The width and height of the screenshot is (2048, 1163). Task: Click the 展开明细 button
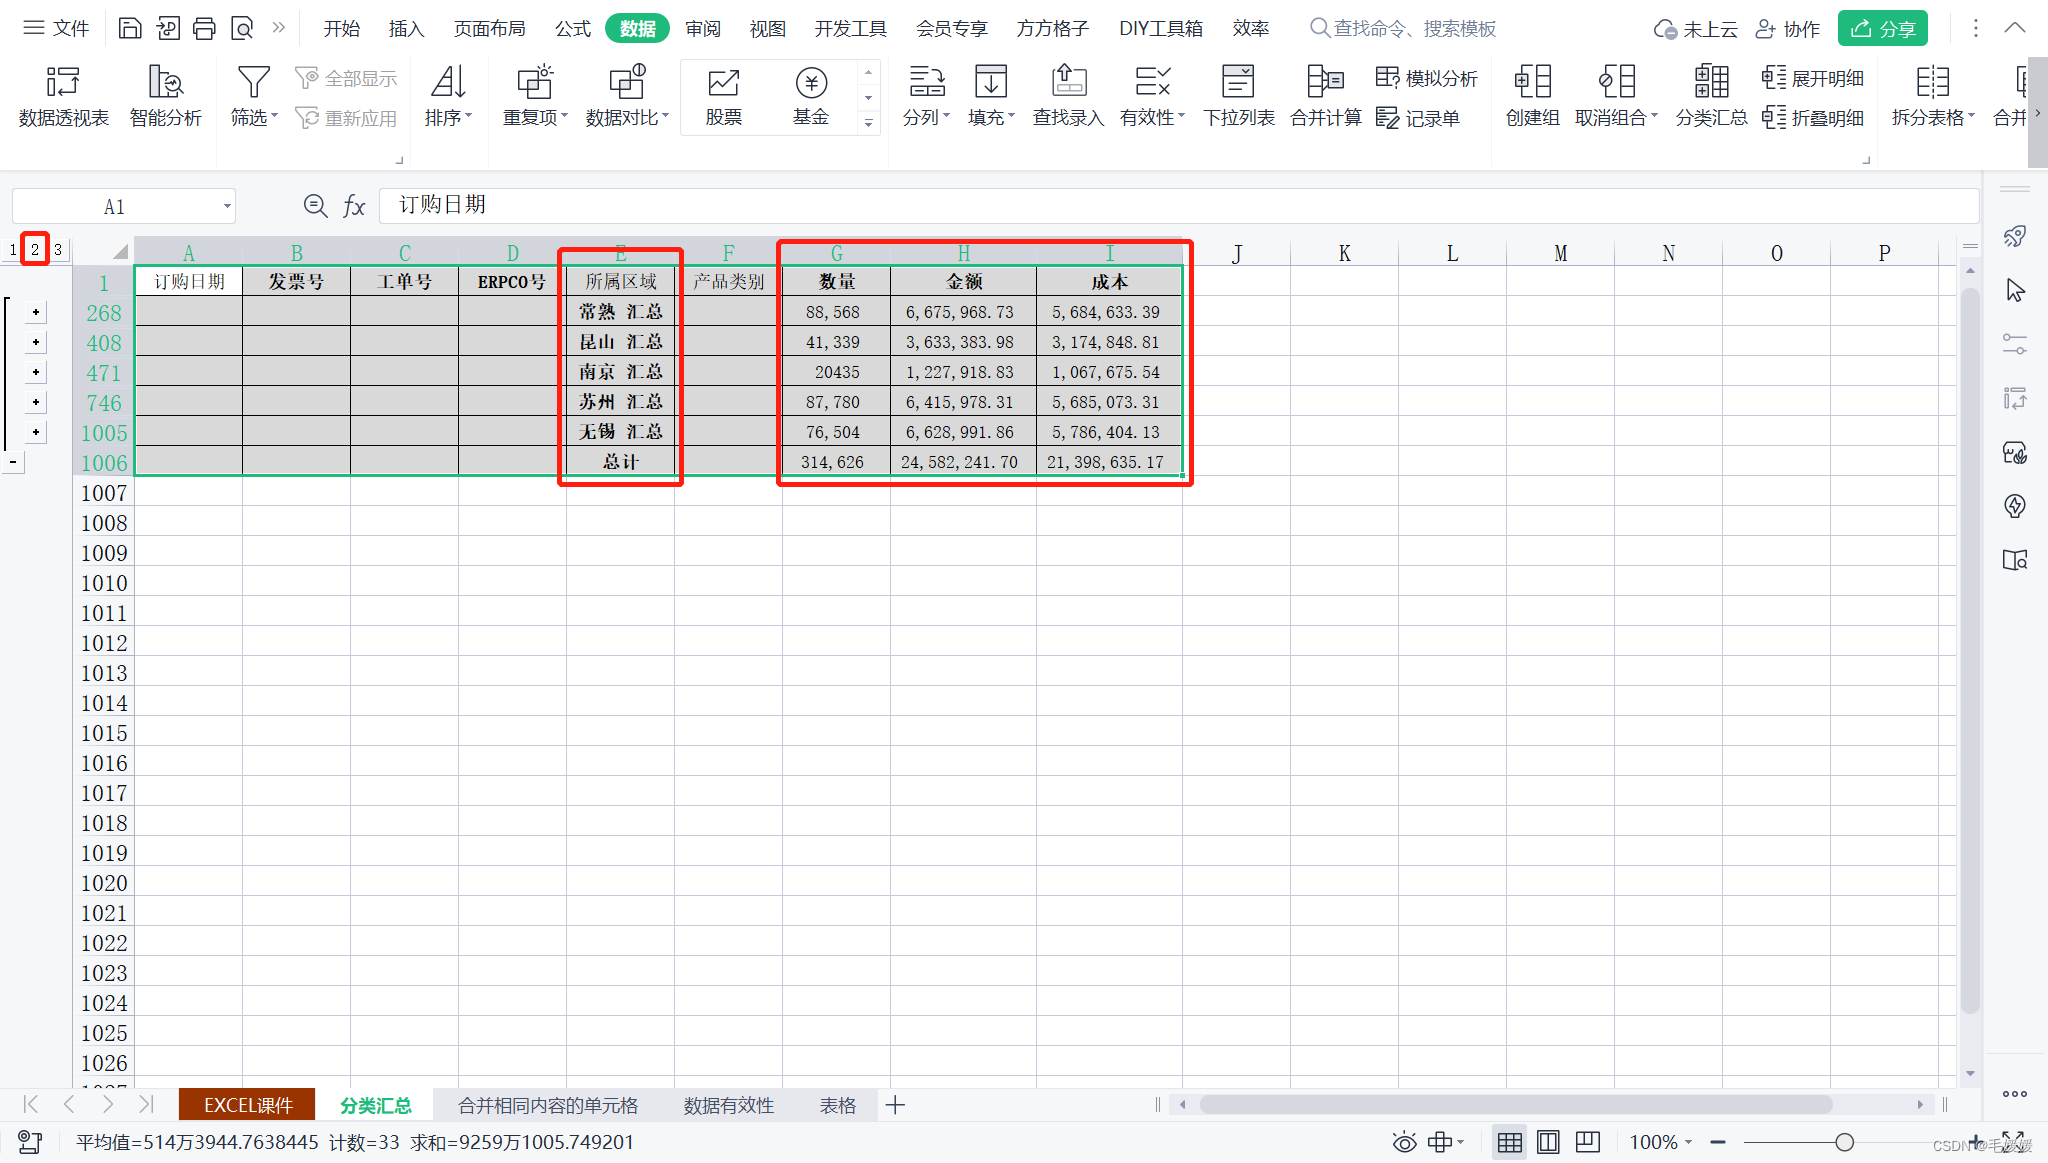point(1814,78)
